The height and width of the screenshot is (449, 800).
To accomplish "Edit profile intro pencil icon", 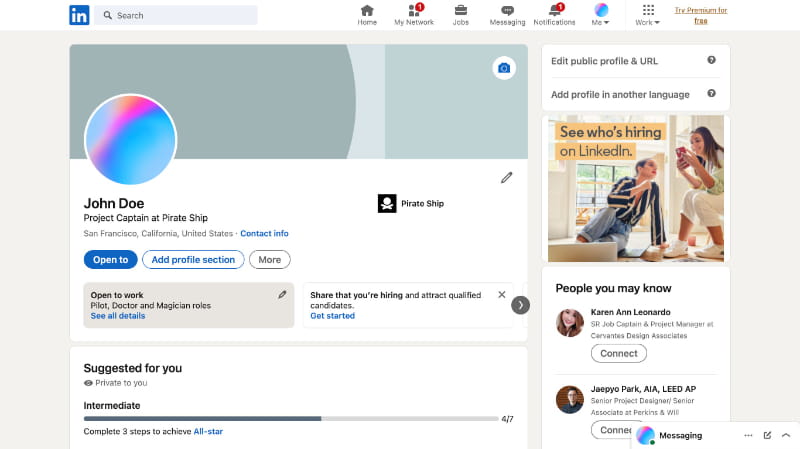I will click(506, 178).
